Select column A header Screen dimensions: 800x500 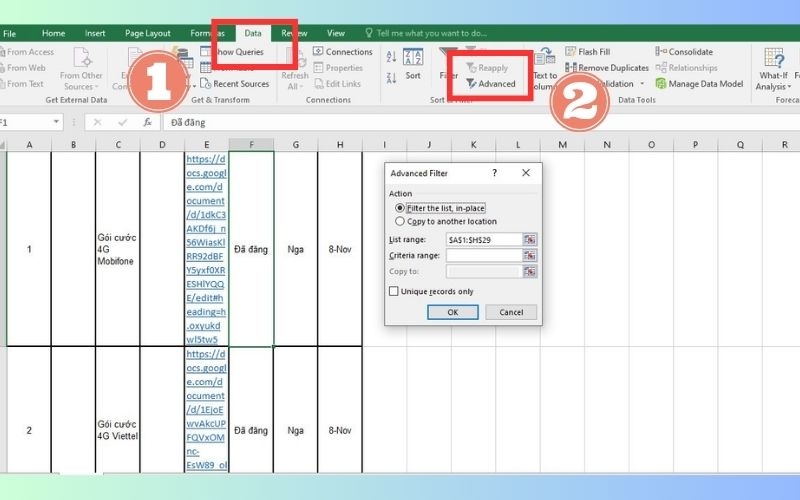(x=29, y=145)
